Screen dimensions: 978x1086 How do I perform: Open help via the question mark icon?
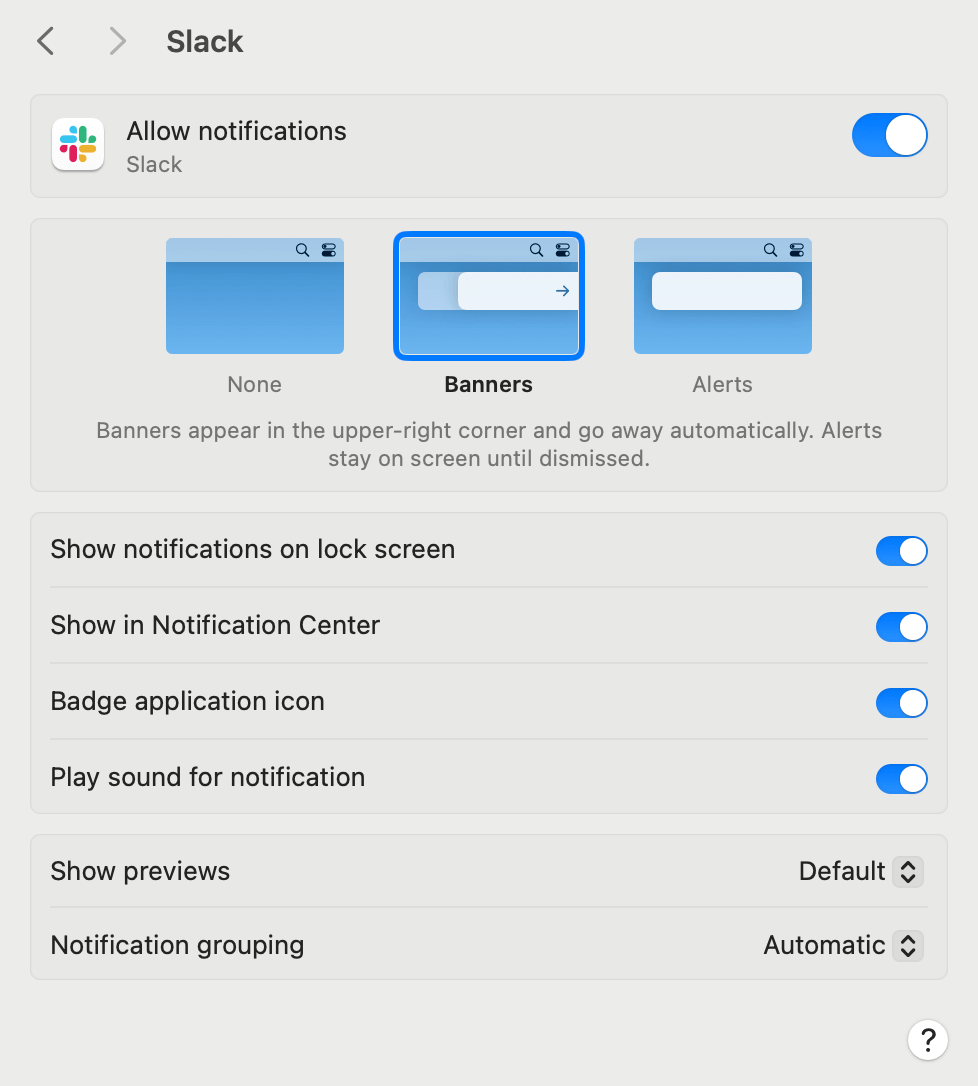pyautogui.click(x=927, y=1040)
